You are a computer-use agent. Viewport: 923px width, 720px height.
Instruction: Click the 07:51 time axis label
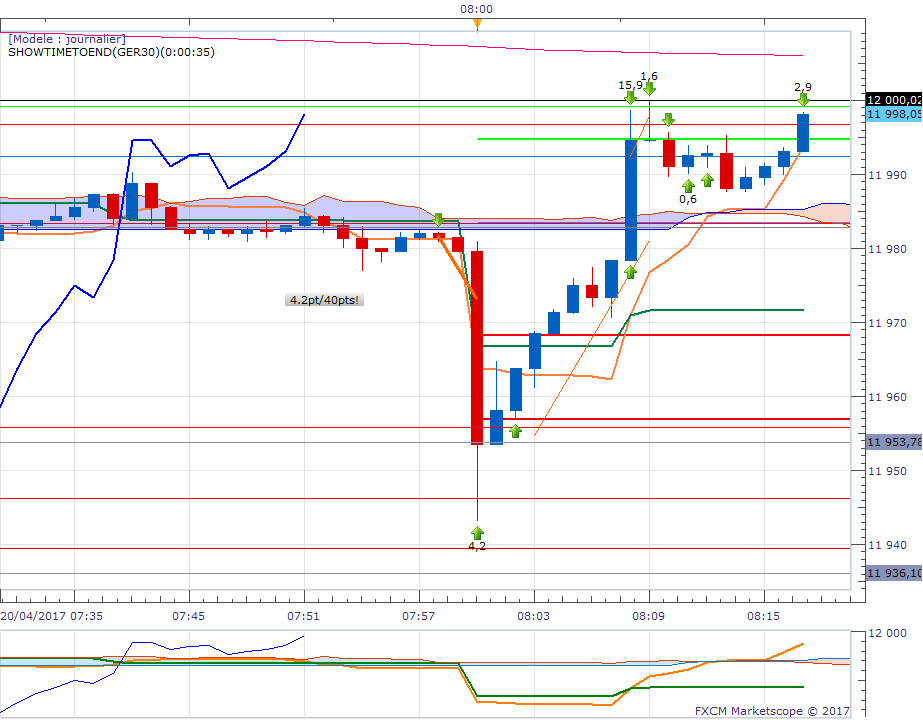point(303,616)
